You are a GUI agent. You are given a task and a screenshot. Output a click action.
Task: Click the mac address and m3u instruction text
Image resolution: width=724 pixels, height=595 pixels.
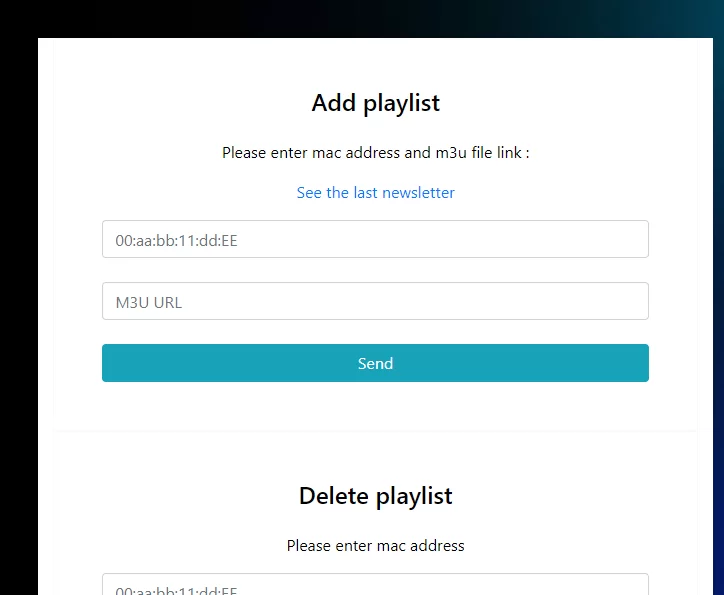tap(375, 152)
